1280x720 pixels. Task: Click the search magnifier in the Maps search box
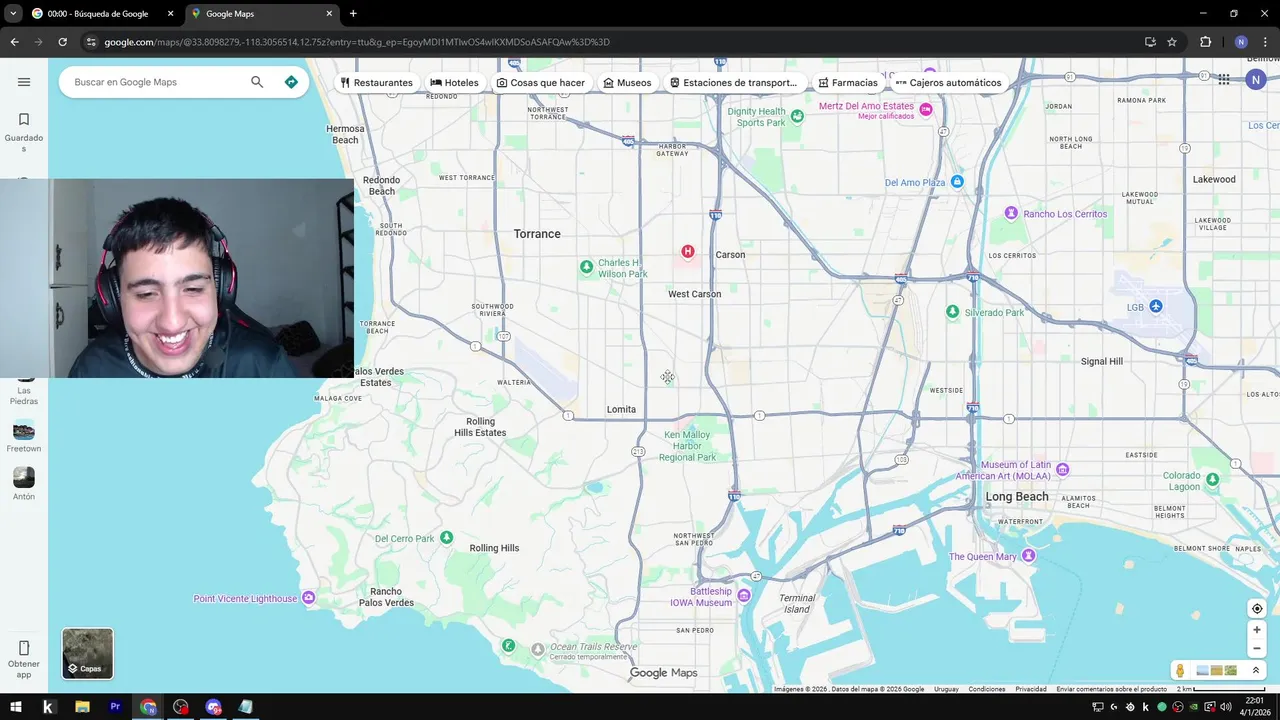[257, 82]
